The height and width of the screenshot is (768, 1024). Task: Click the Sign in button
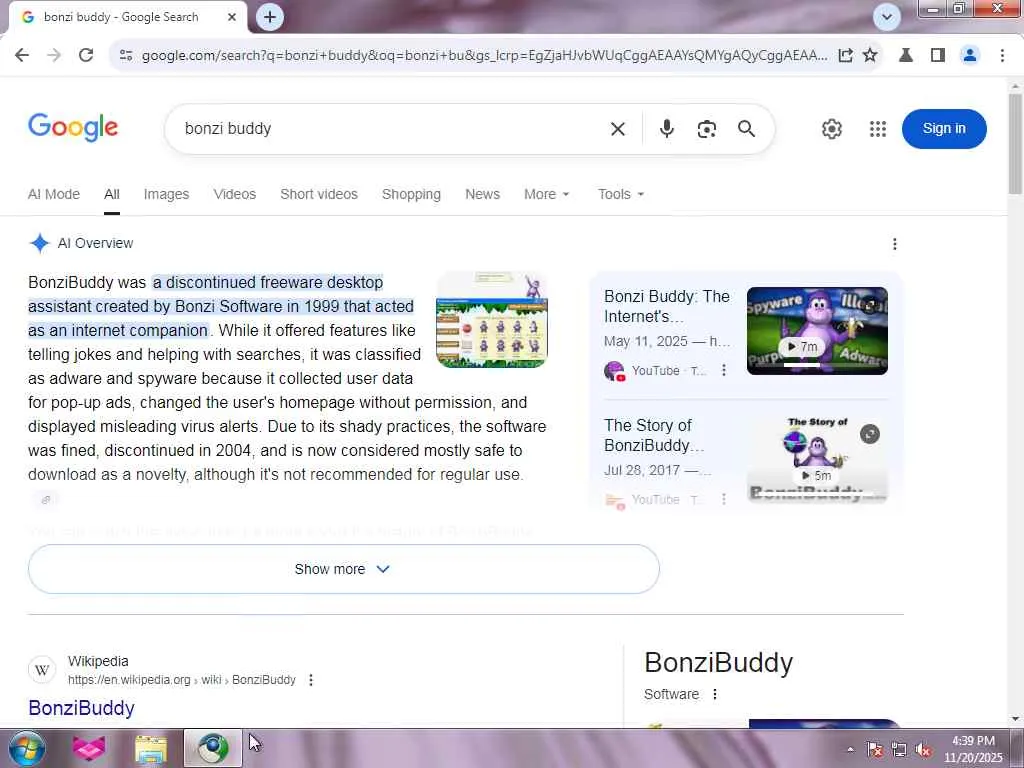tap(944, 129)
